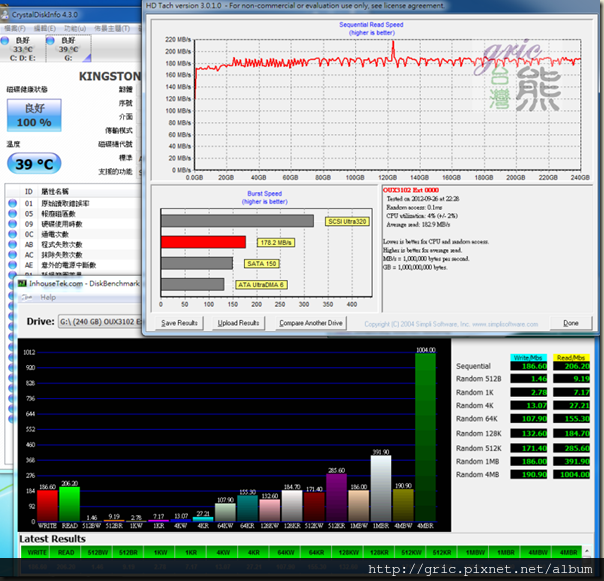604x581 pixels.
Task: Click the 512BW header in Latest Results
Action: pos(97,552)
